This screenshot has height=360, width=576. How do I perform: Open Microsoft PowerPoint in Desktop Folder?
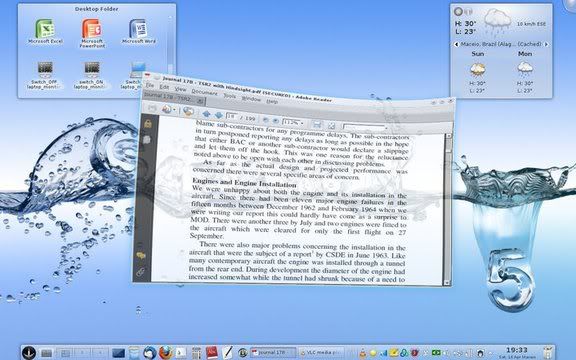click(92, 33)
